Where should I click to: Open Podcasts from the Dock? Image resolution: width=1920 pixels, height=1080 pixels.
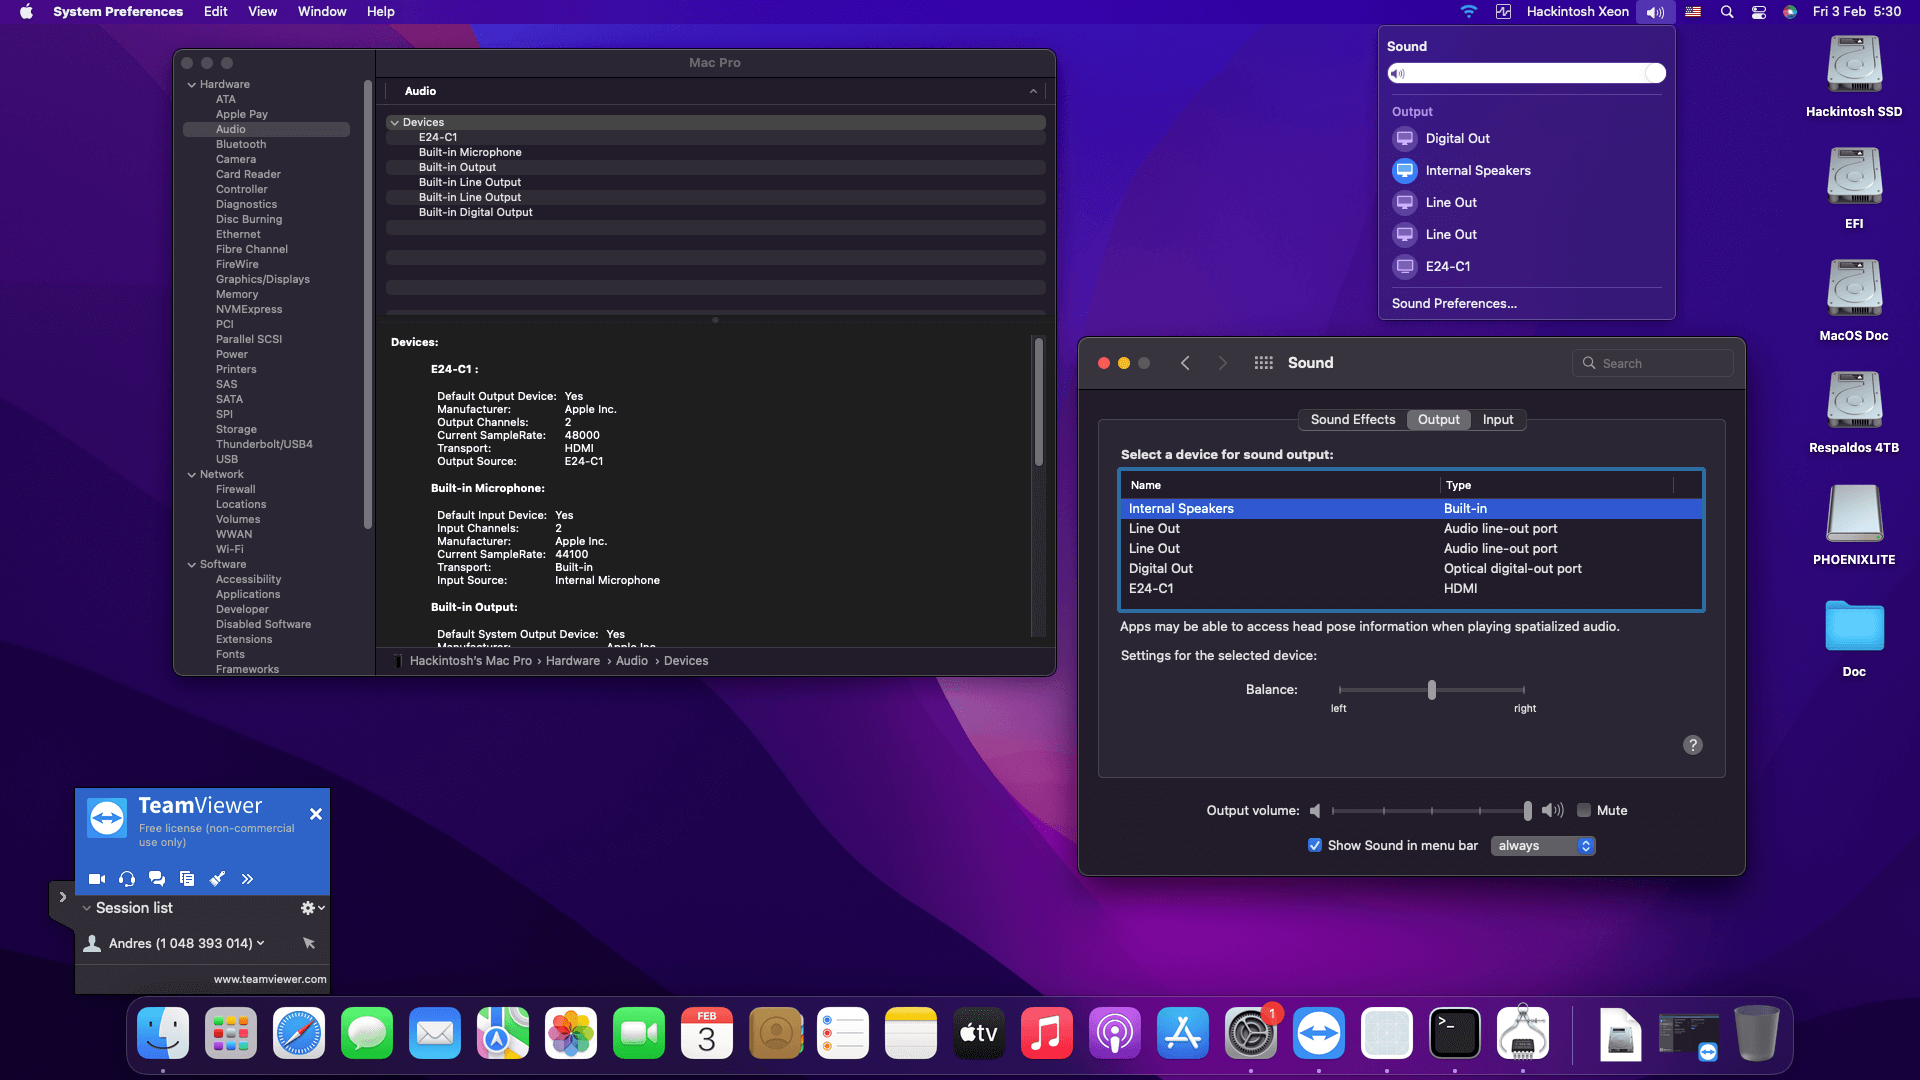point(1115,1034)
